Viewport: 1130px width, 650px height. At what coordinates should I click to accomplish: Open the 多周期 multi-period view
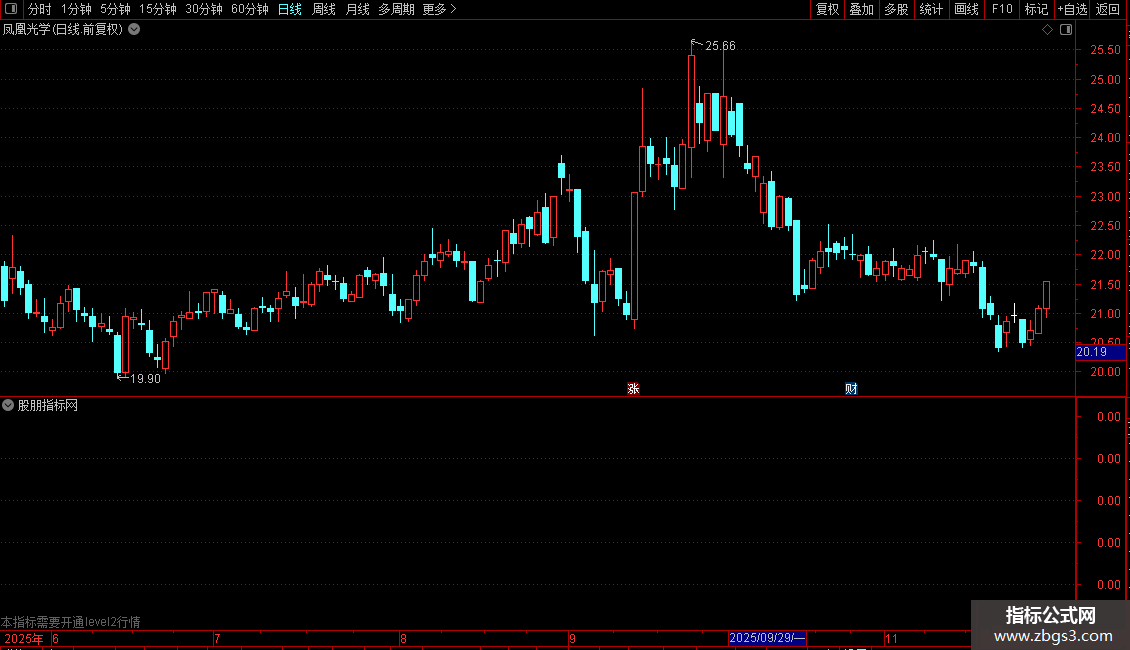click(x=396, y=9)
